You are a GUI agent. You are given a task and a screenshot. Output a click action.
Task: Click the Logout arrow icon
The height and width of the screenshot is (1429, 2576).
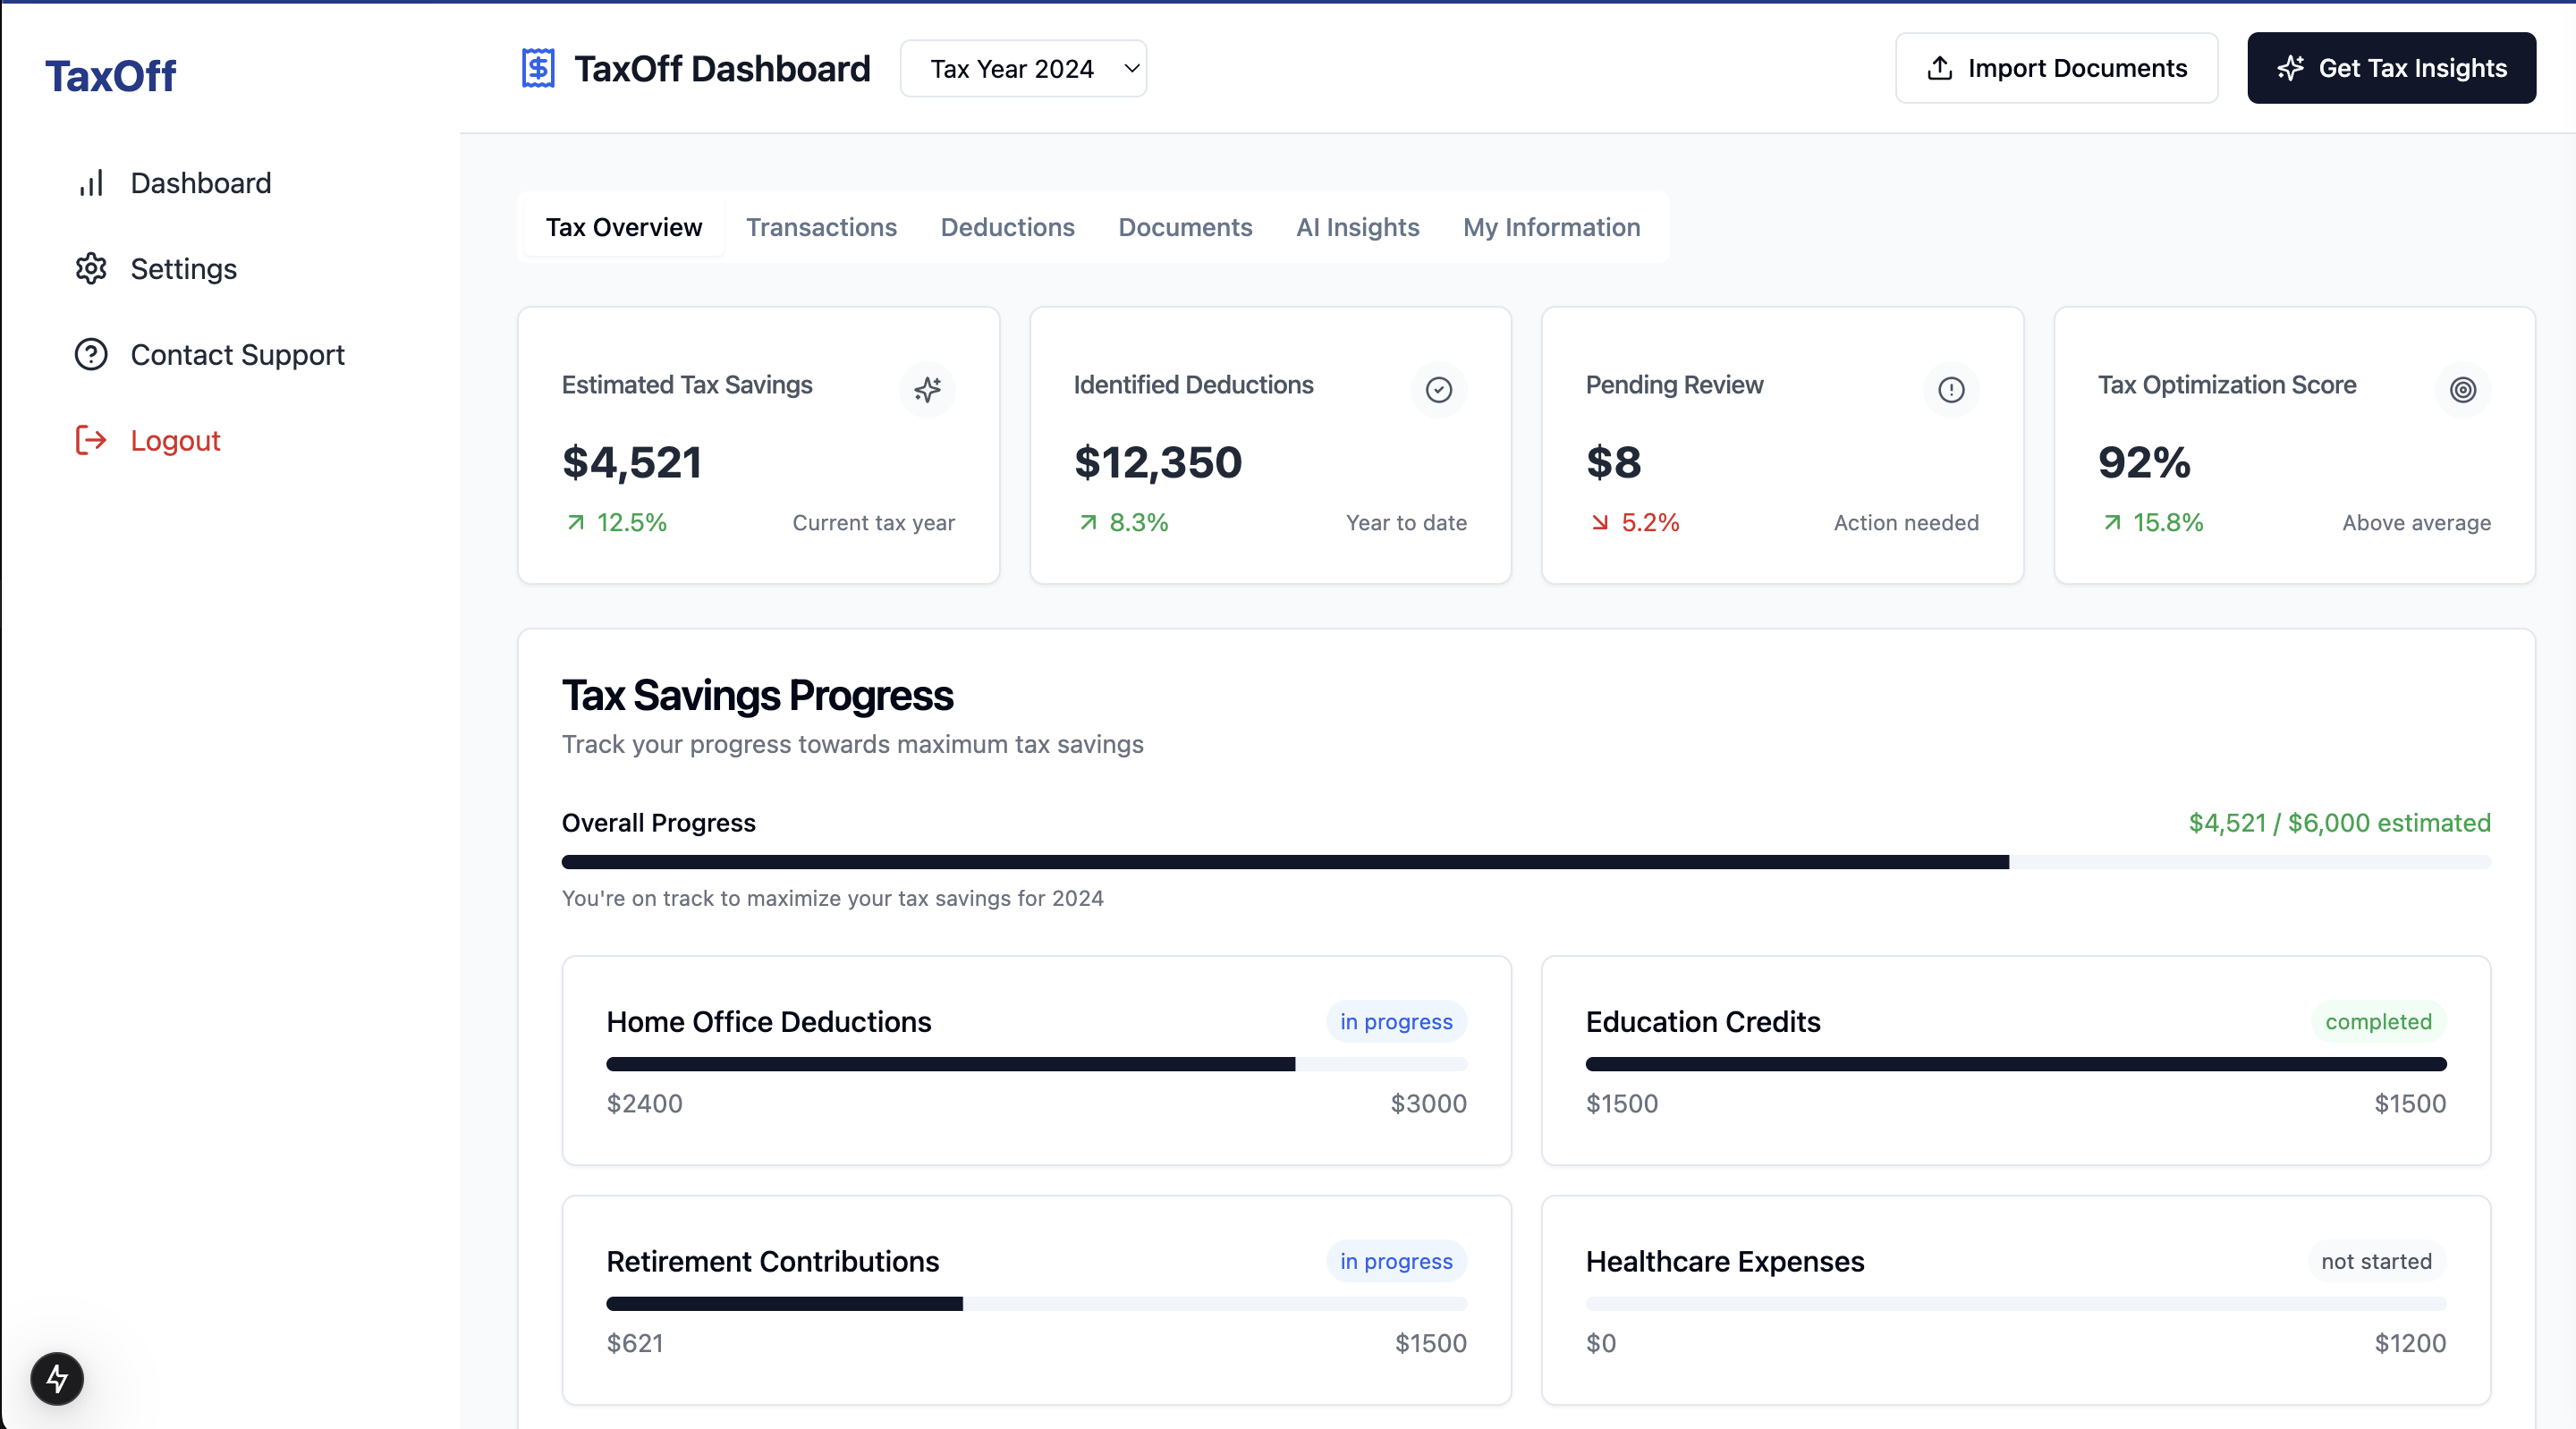91,440
